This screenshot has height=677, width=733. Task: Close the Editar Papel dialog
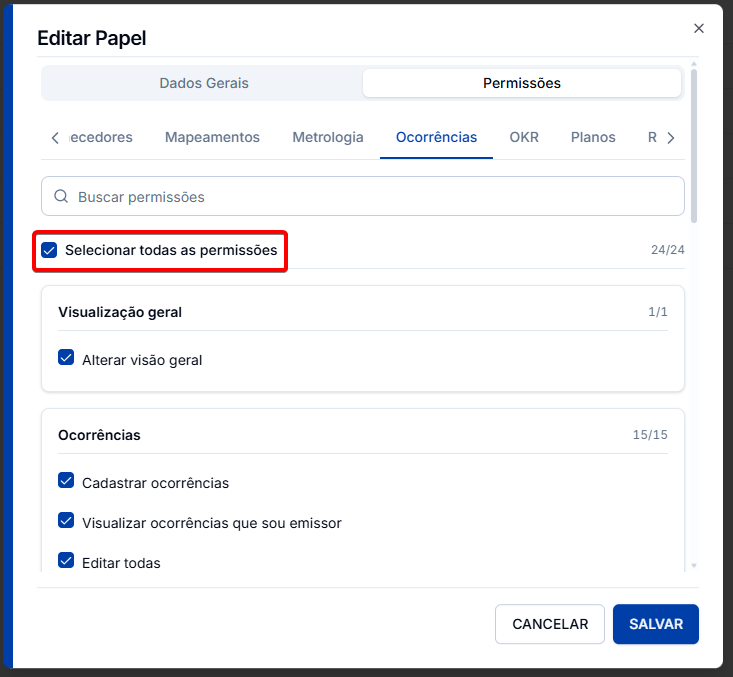click(698, 29)
